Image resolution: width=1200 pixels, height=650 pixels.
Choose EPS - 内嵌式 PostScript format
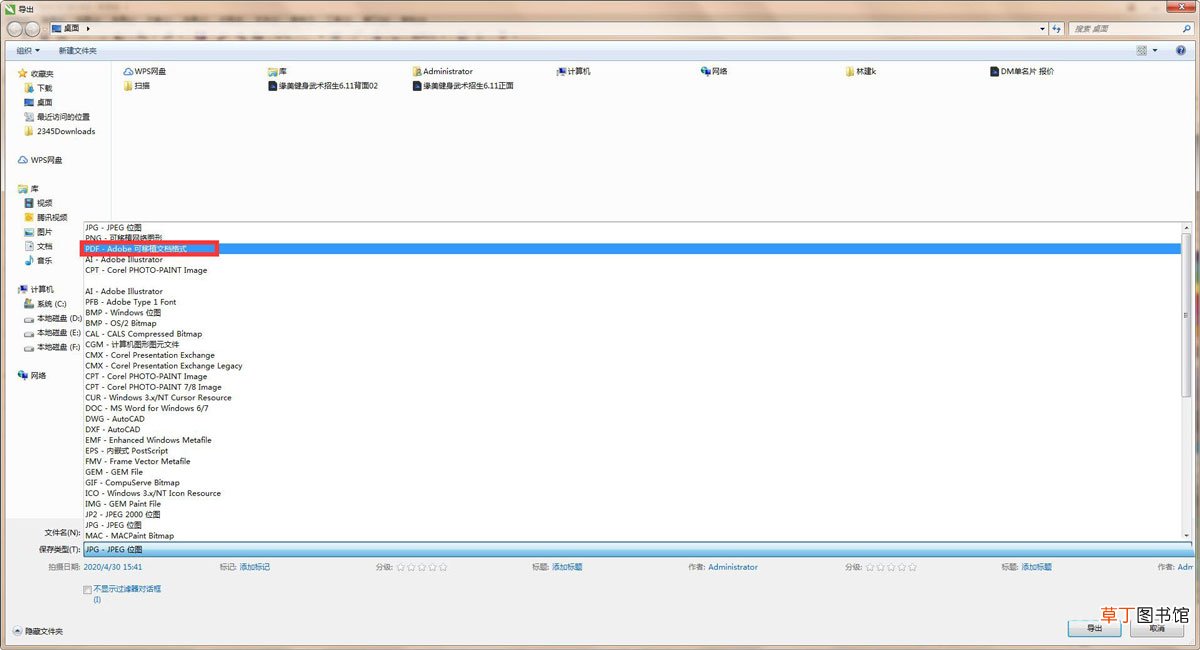(631, 451)
